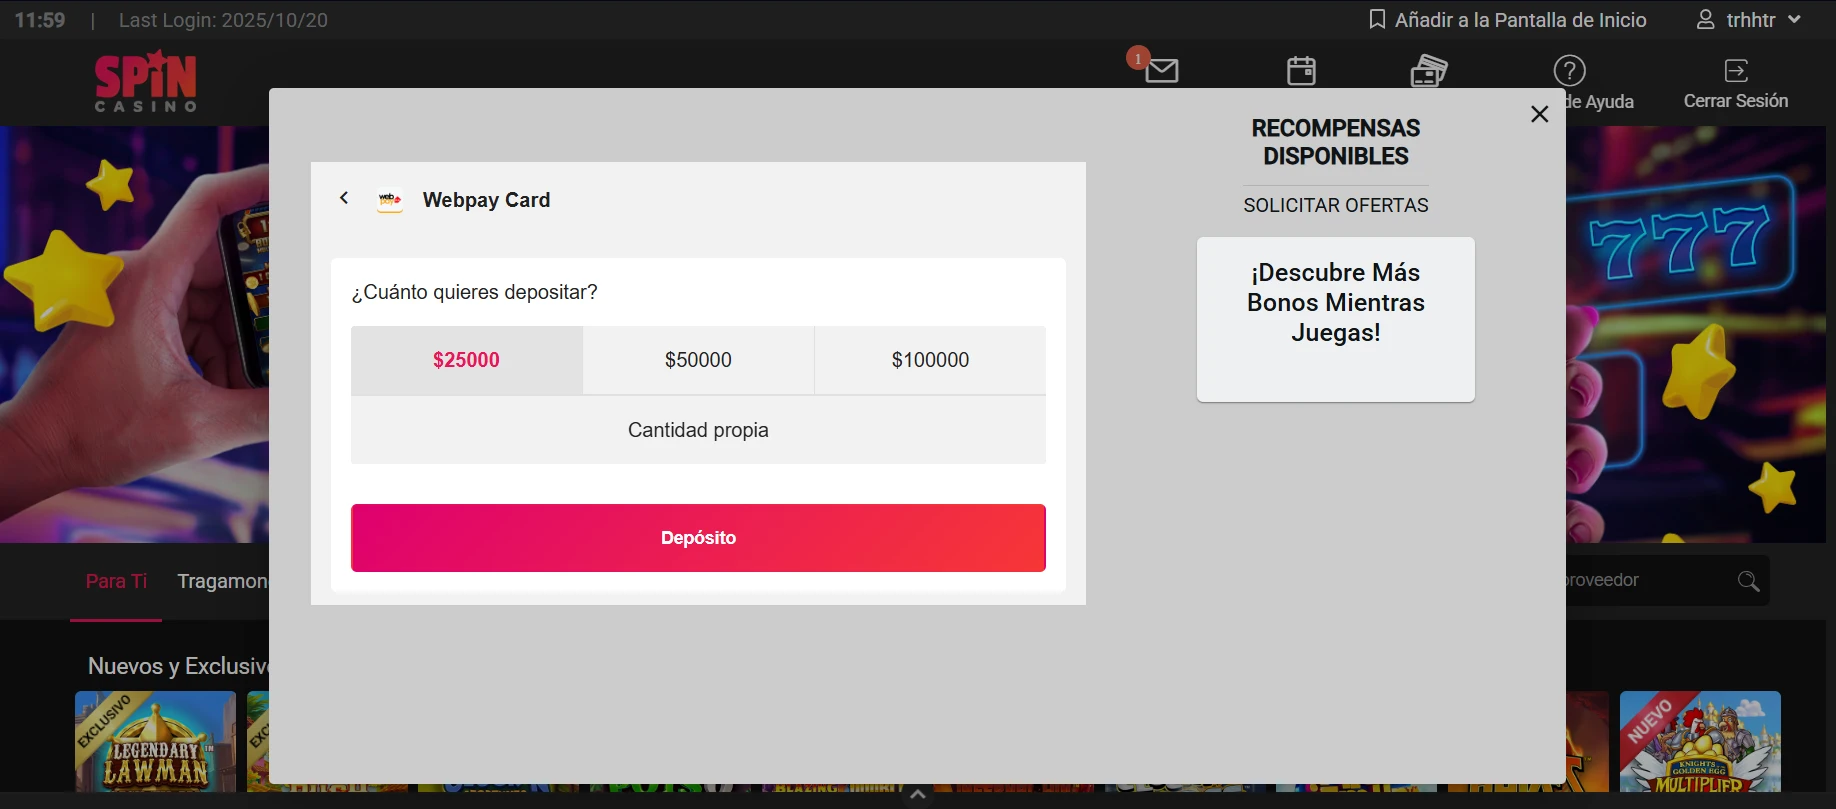Click the Spin Casino logo

coord(146,81)
